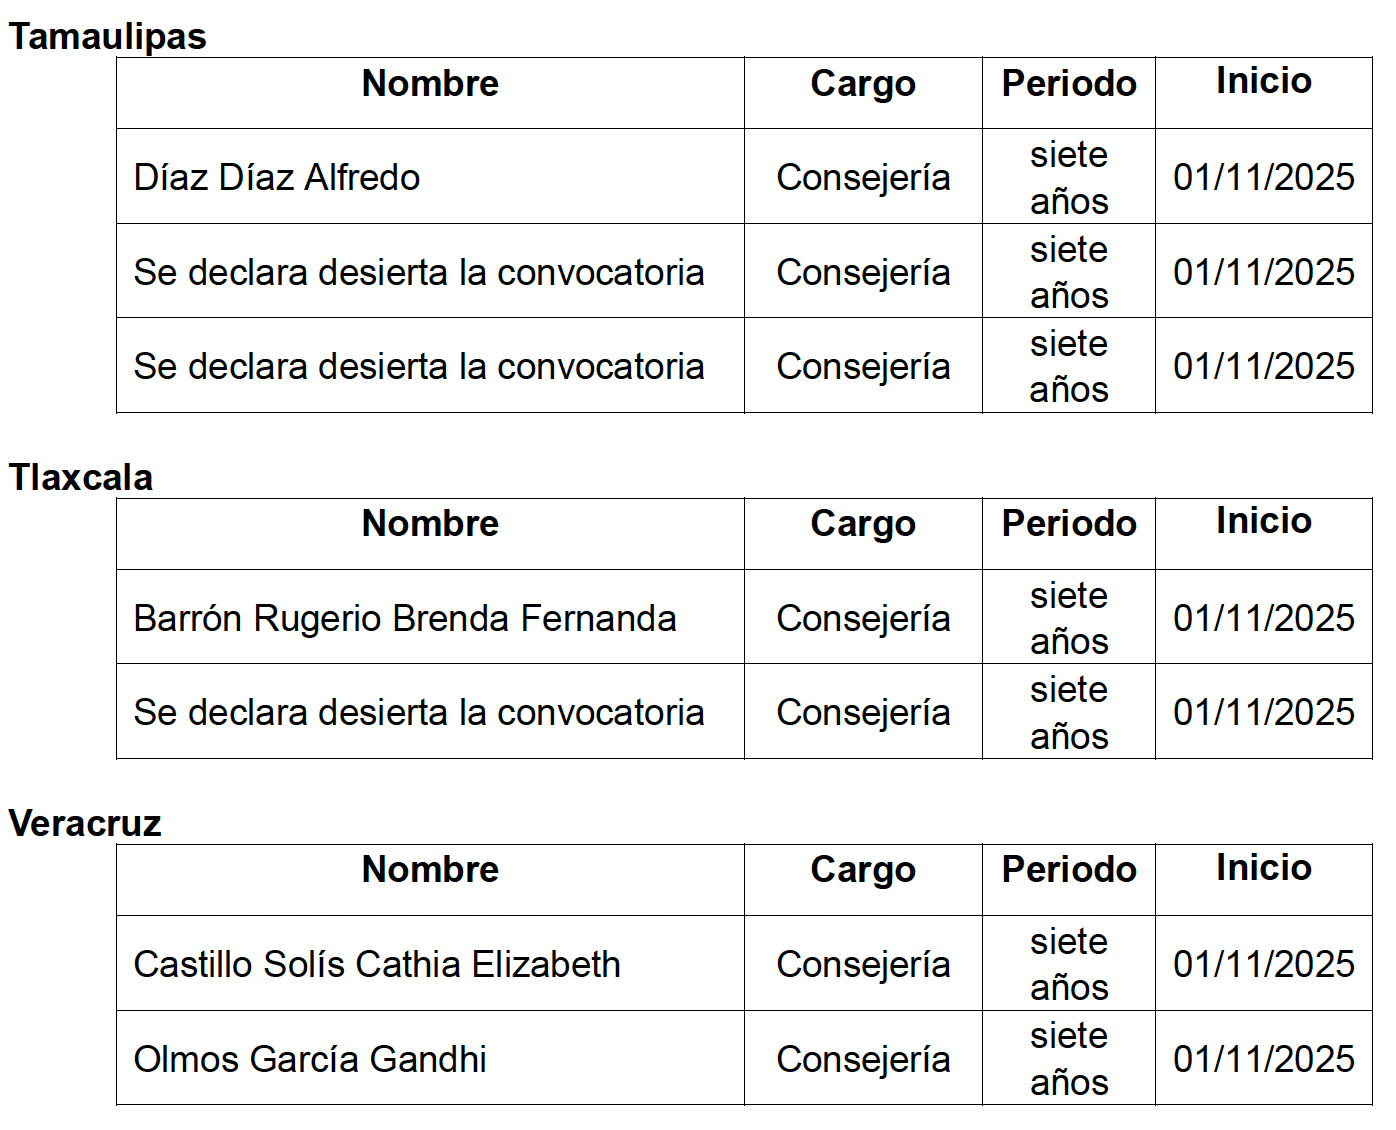Click Nombre header in the Tlaxcala table
1396x1130 pixels.
pyautogui.click(x=430, y=524)
